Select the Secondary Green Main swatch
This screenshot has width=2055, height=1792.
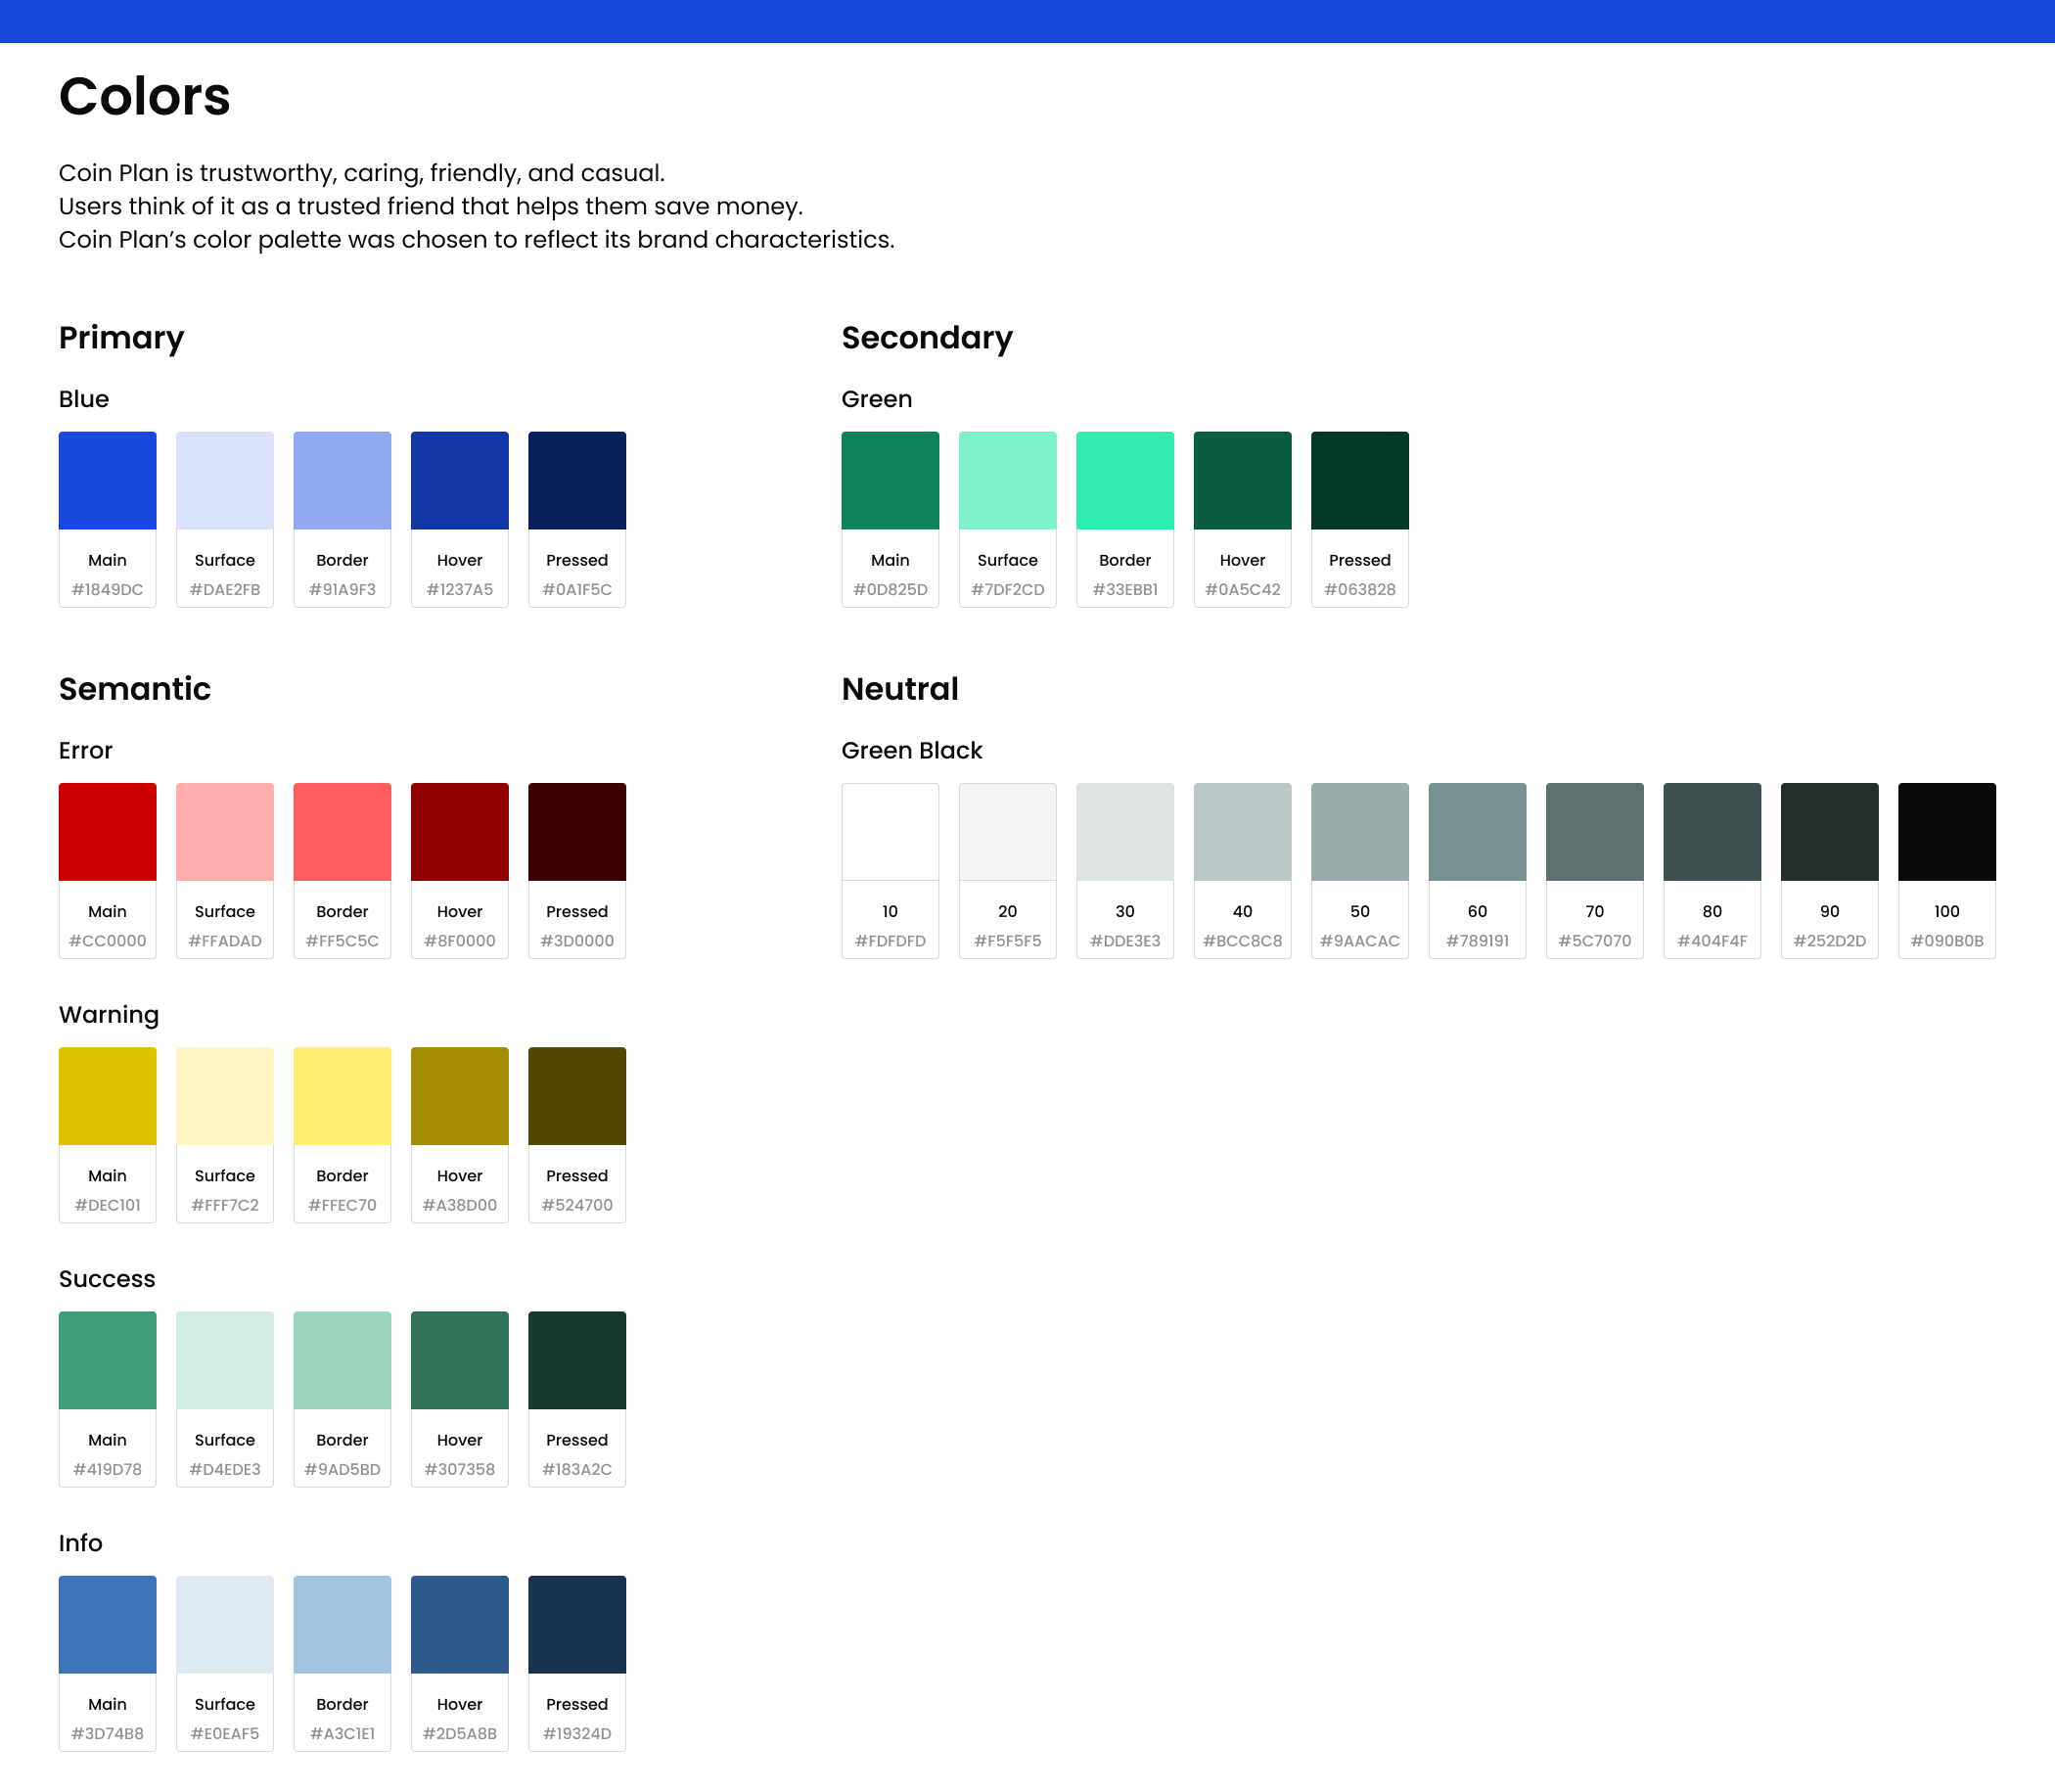(890, 481)
